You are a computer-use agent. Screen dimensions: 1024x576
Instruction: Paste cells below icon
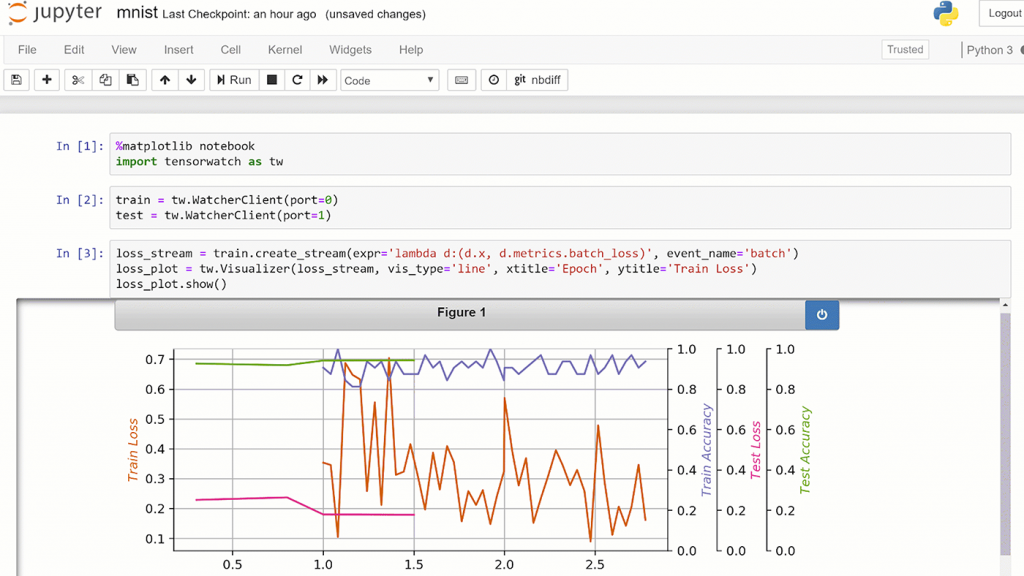132,80
